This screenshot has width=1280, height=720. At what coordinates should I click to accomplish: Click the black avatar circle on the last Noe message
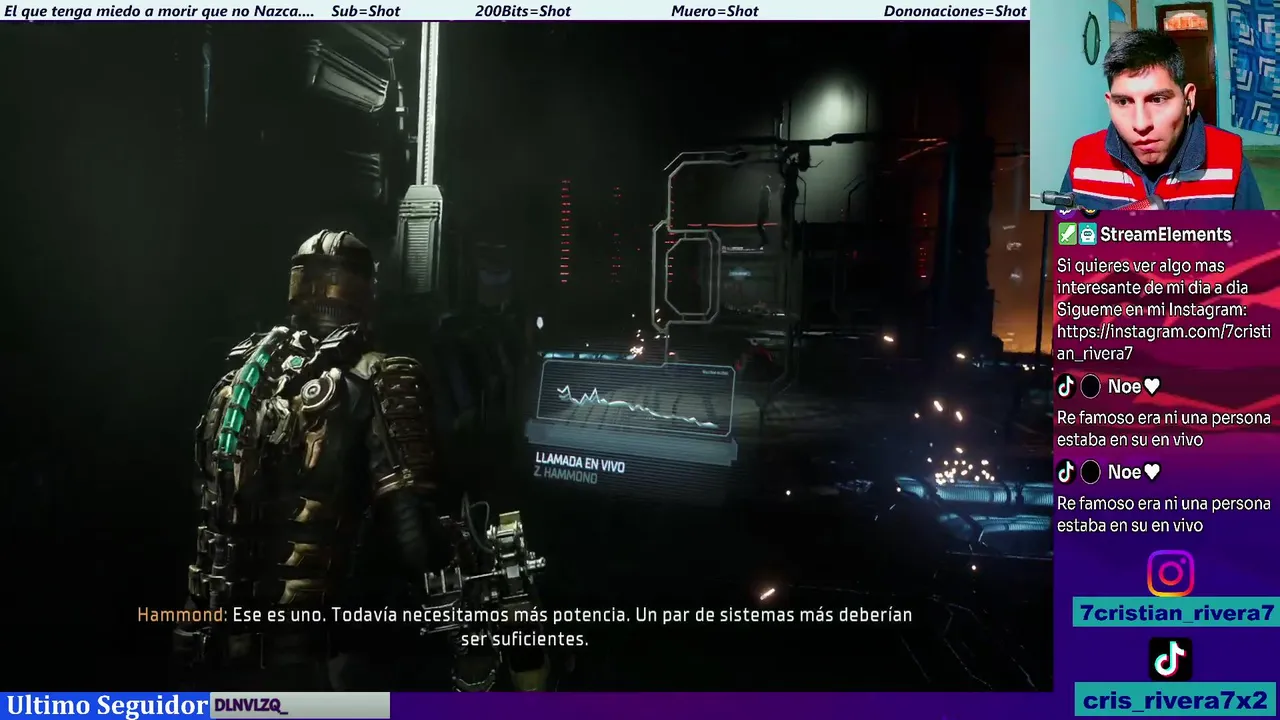(x=1090, y=472)
